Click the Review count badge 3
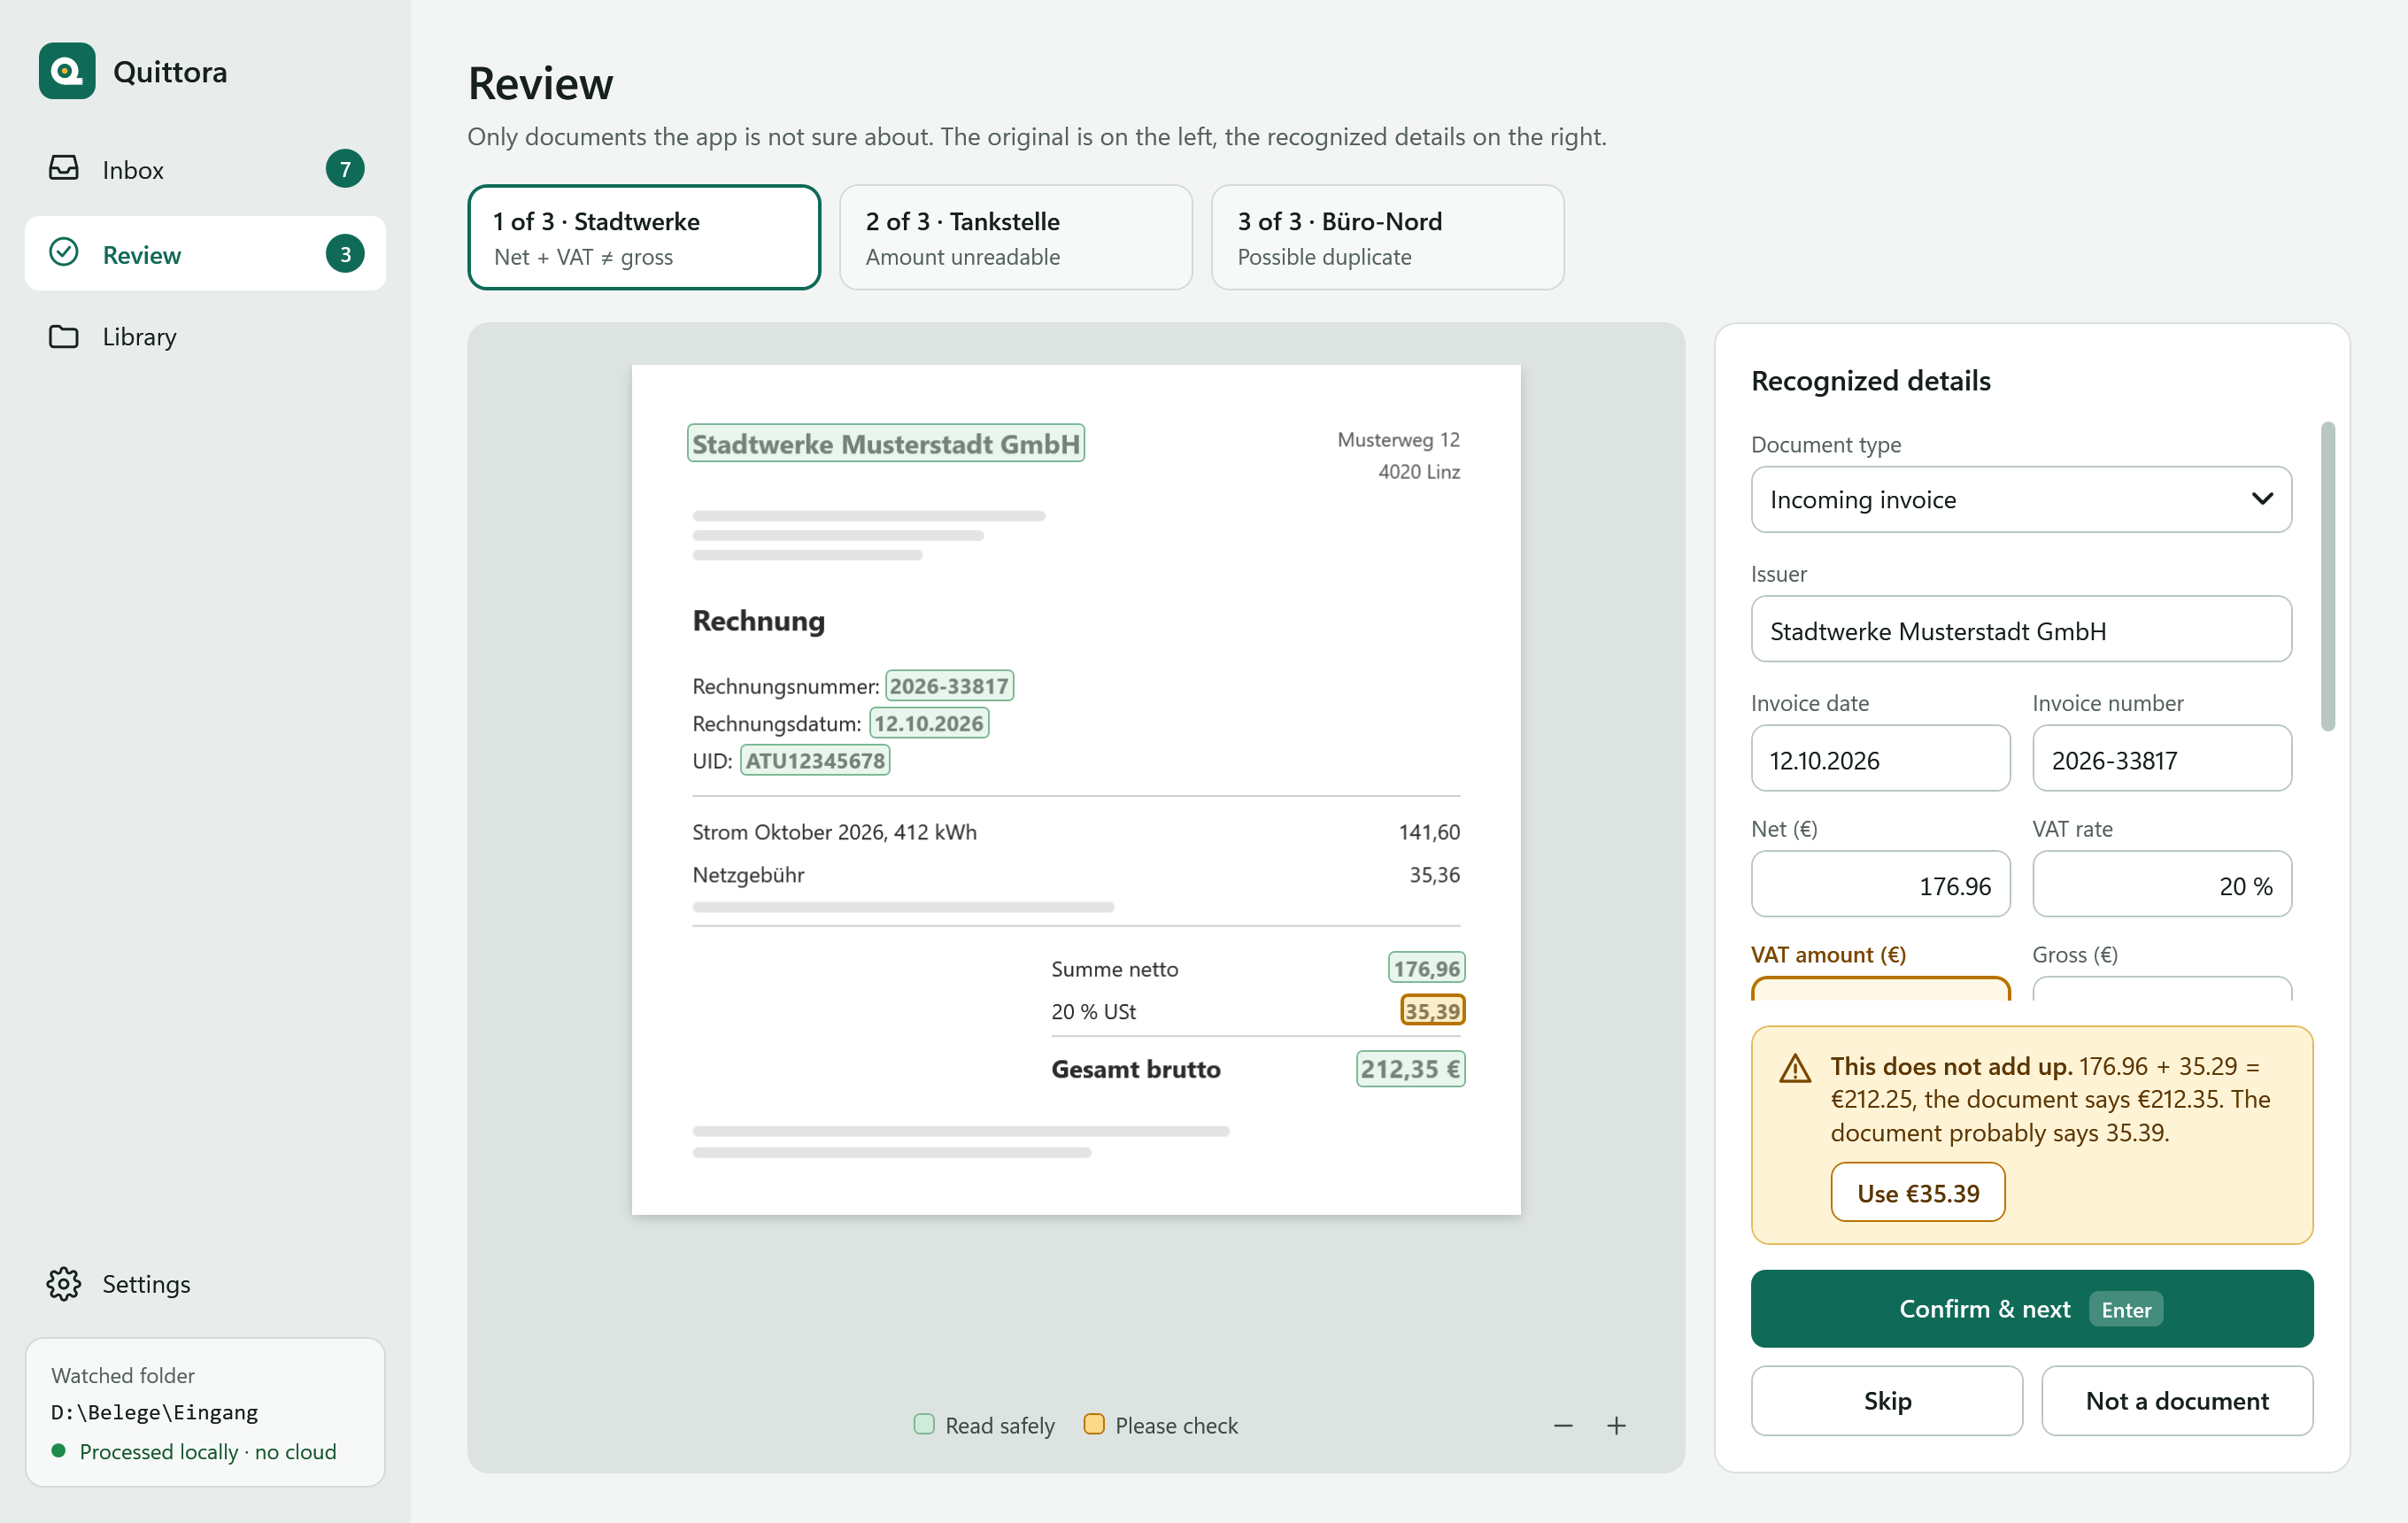 pyautogui.click(x=345, y=254)
